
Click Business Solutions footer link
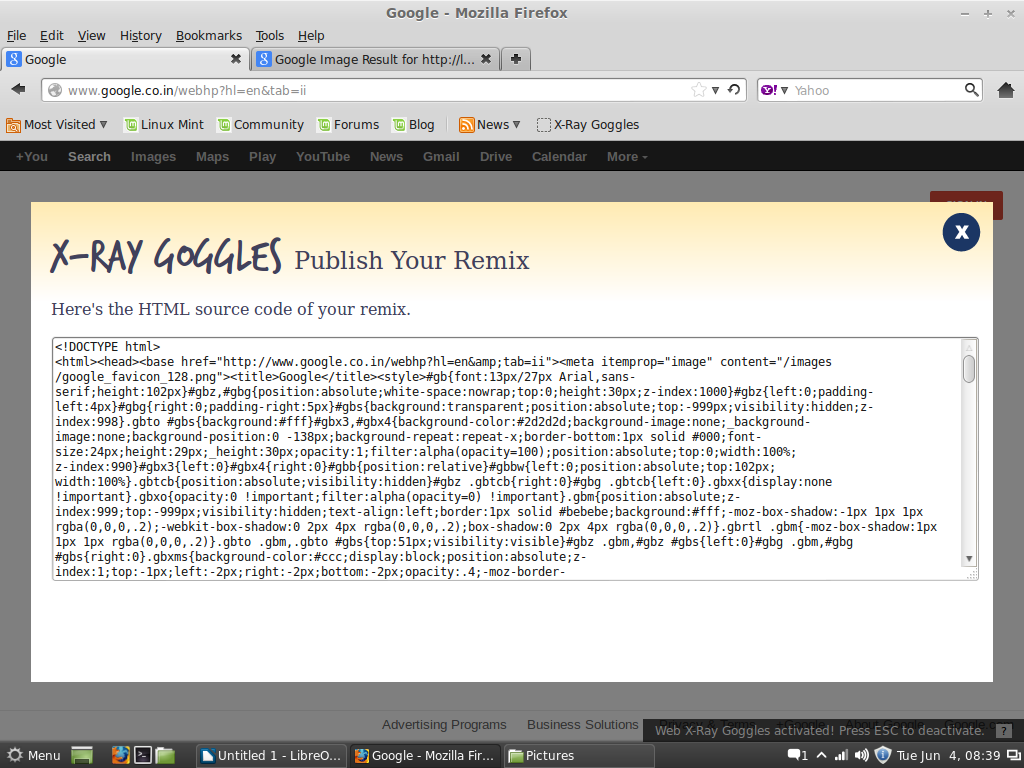(583, 725)
